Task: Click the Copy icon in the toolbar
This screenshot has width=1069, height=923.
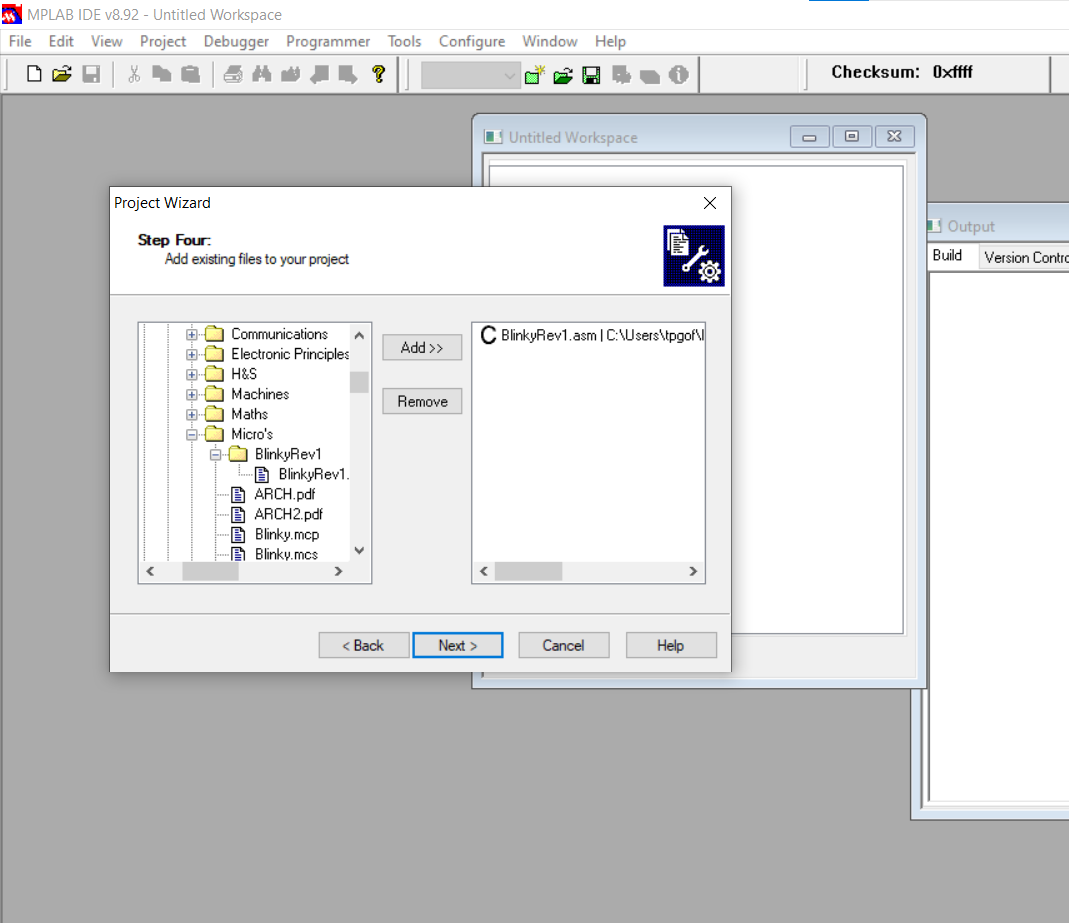Action: coord(162,74)
